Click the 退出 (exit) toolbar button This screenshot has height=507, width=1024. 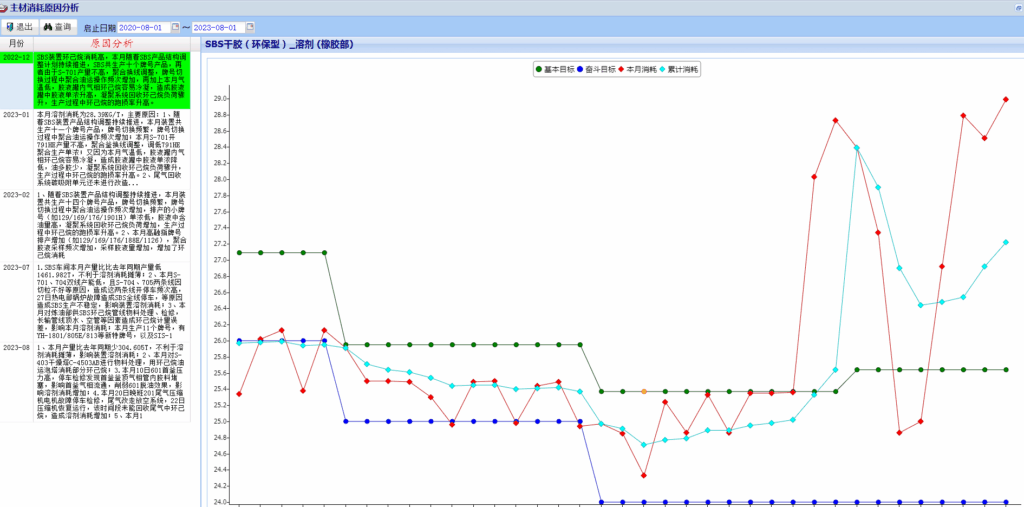20,27
